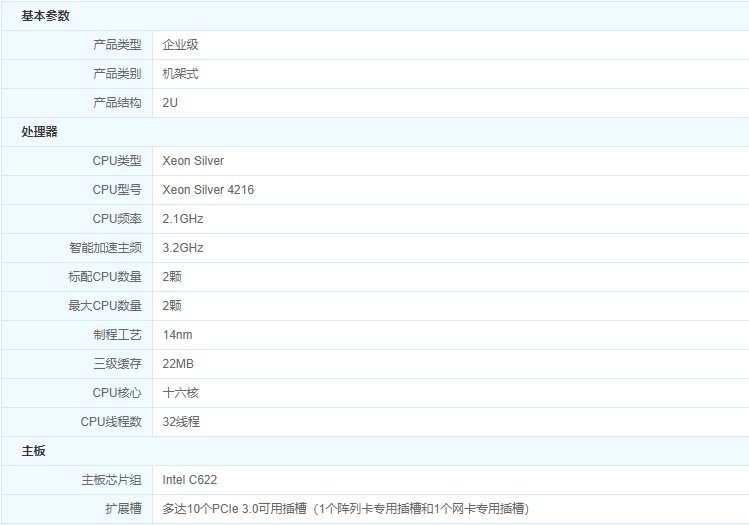Click the 主板 section header
This screenshot has width=749, height=525.
[x=34, y=451]
